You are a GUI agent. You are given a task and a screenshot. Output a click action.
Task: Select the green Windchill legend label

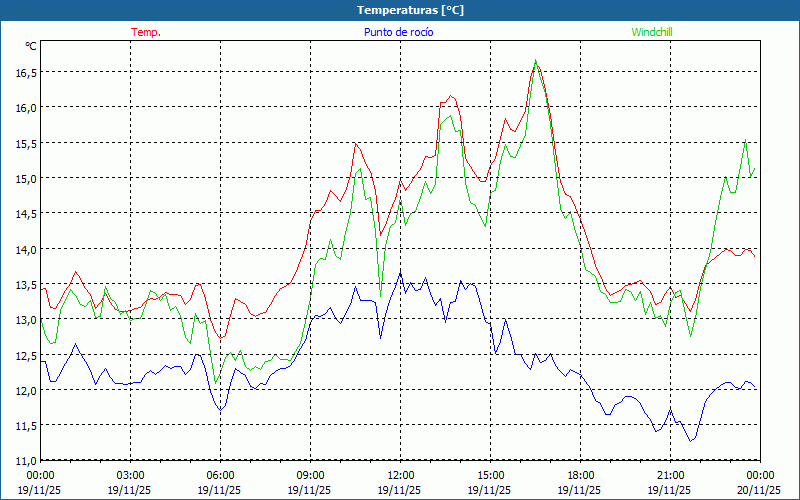651,32
